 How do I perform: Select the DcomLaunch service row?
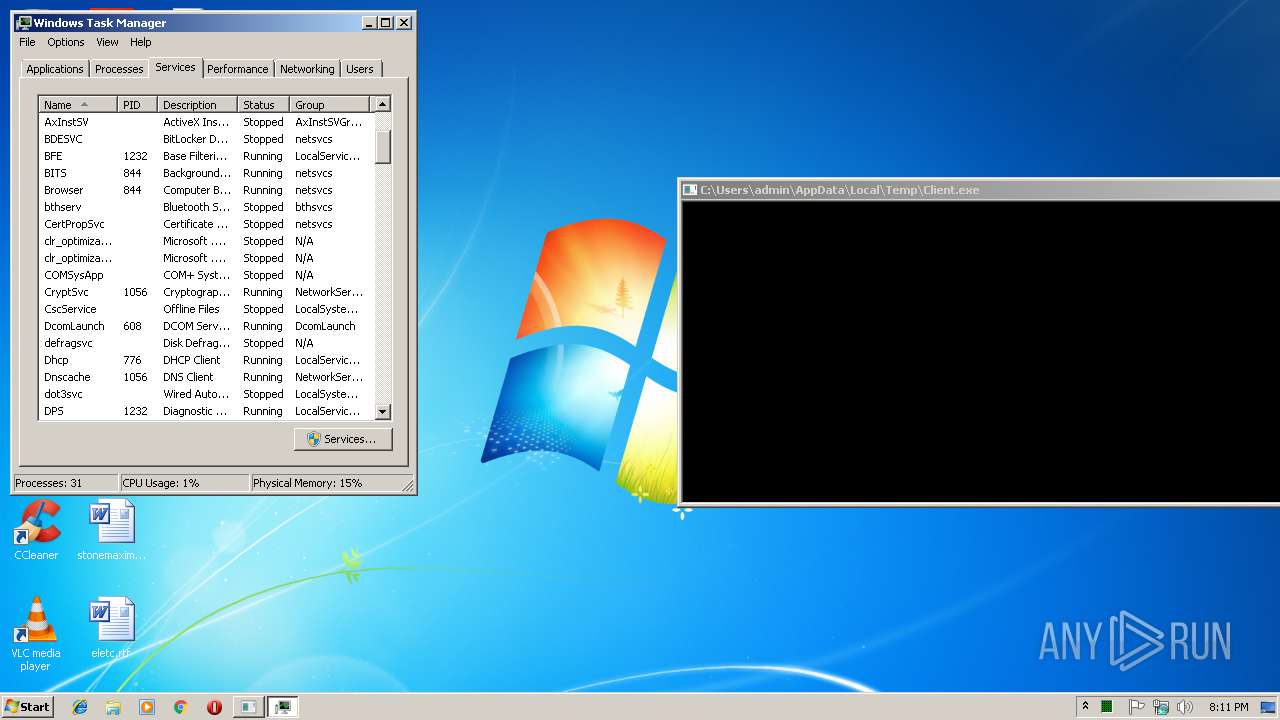click(x=206, y=326)
